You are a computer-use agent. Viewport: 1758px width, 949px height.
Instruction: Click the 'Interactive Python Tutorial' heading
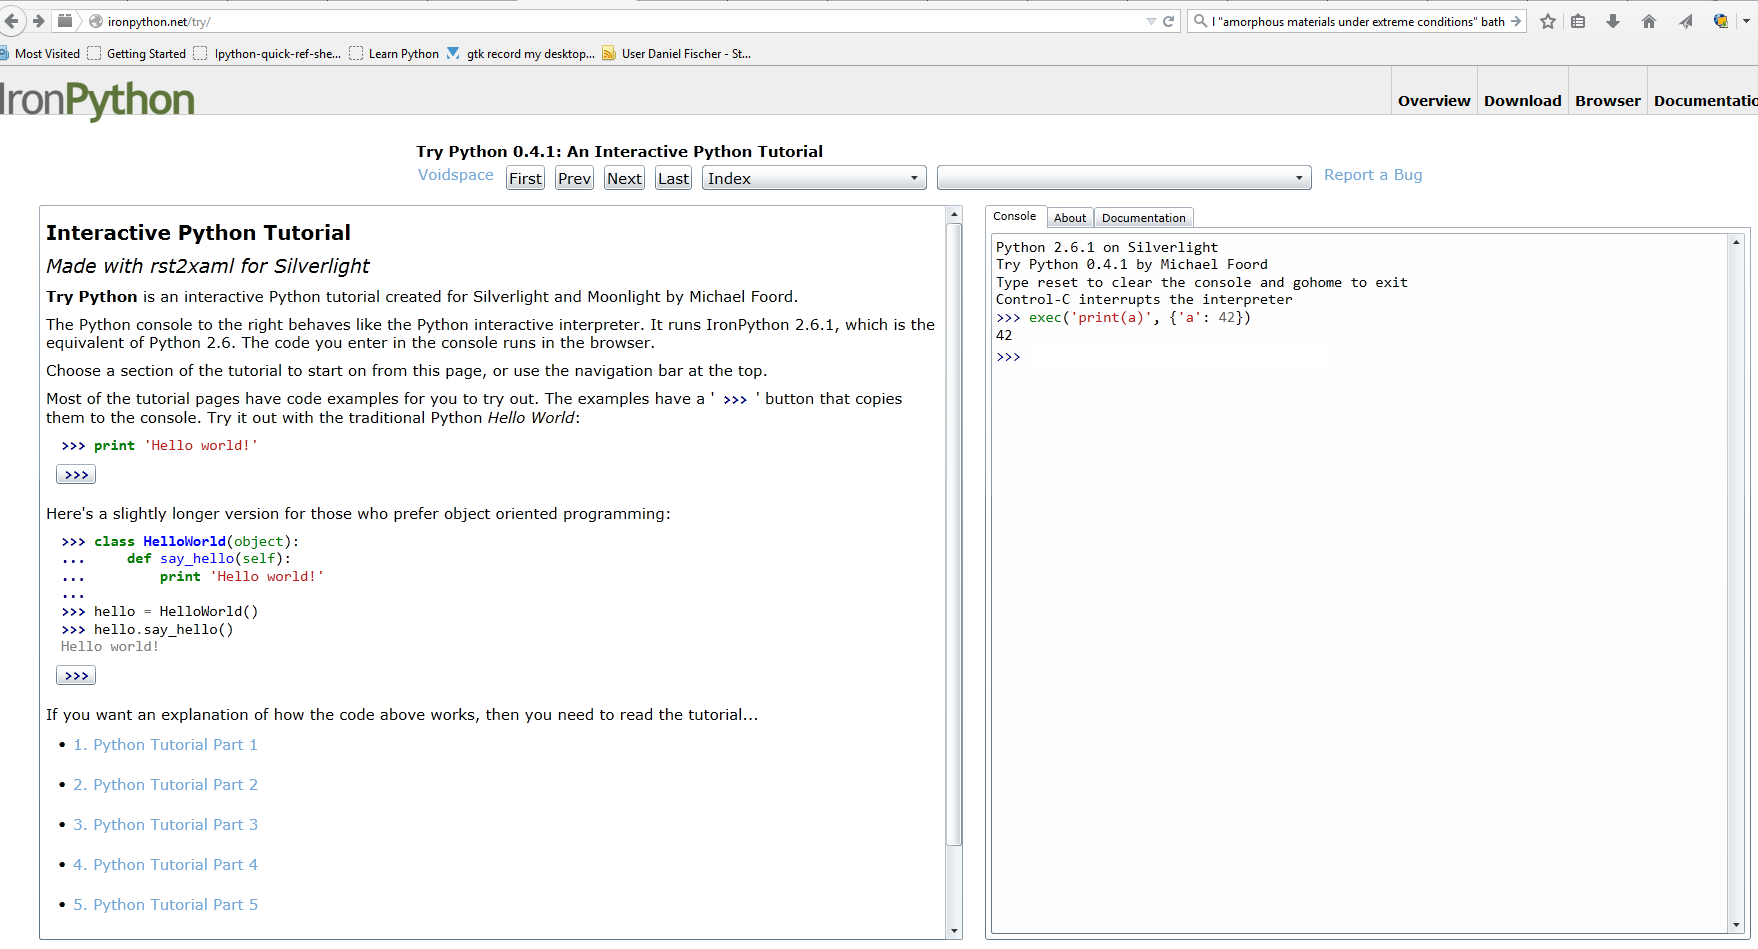tap(198, 233)
